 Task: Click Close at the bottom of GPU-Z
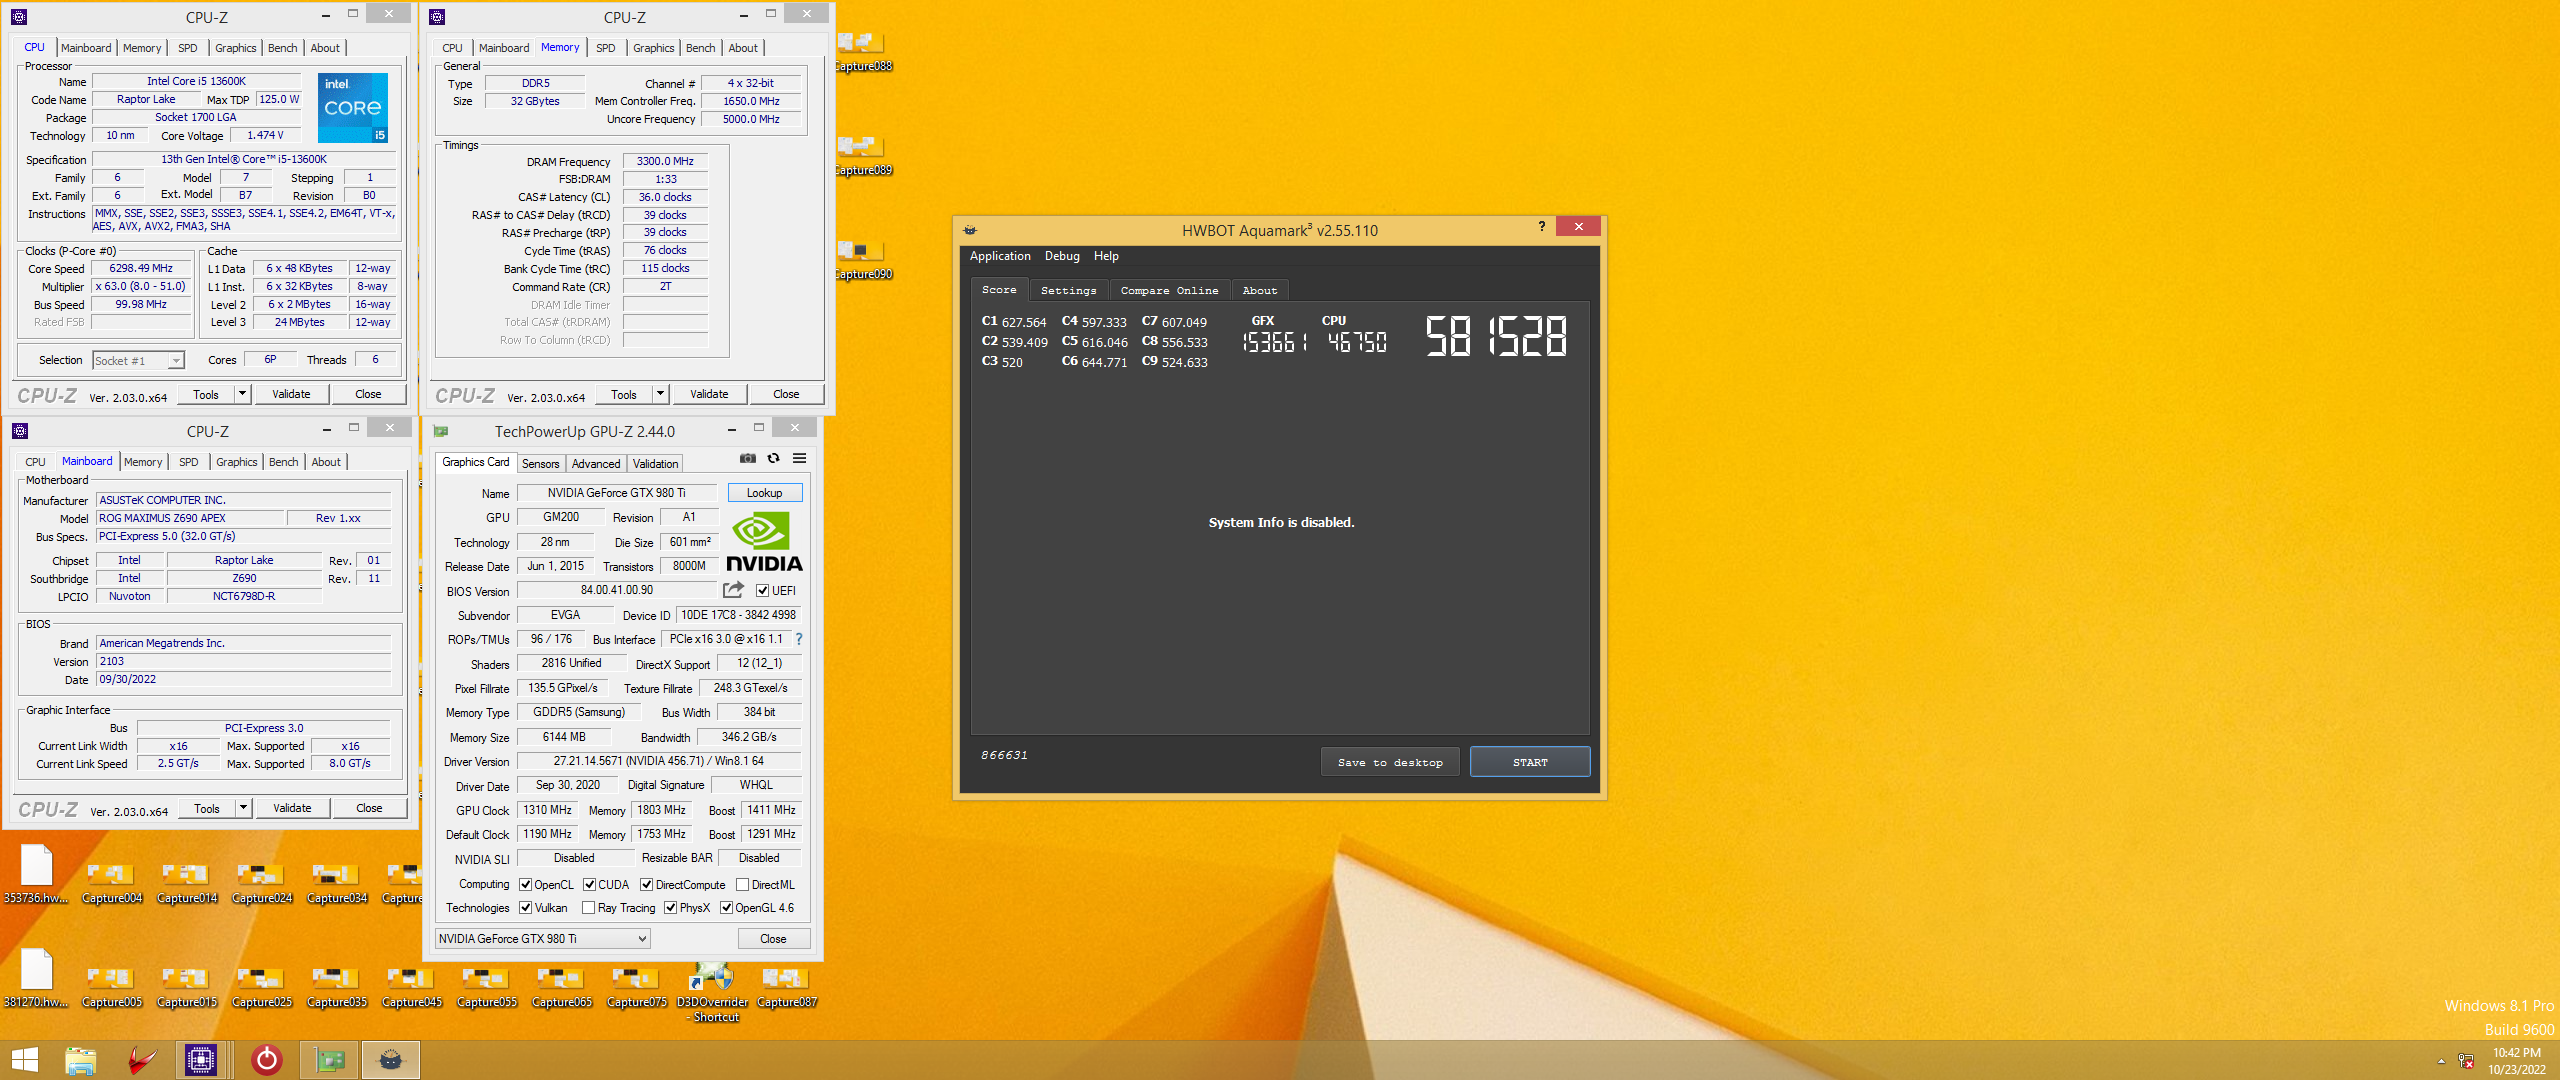[773, 939]
